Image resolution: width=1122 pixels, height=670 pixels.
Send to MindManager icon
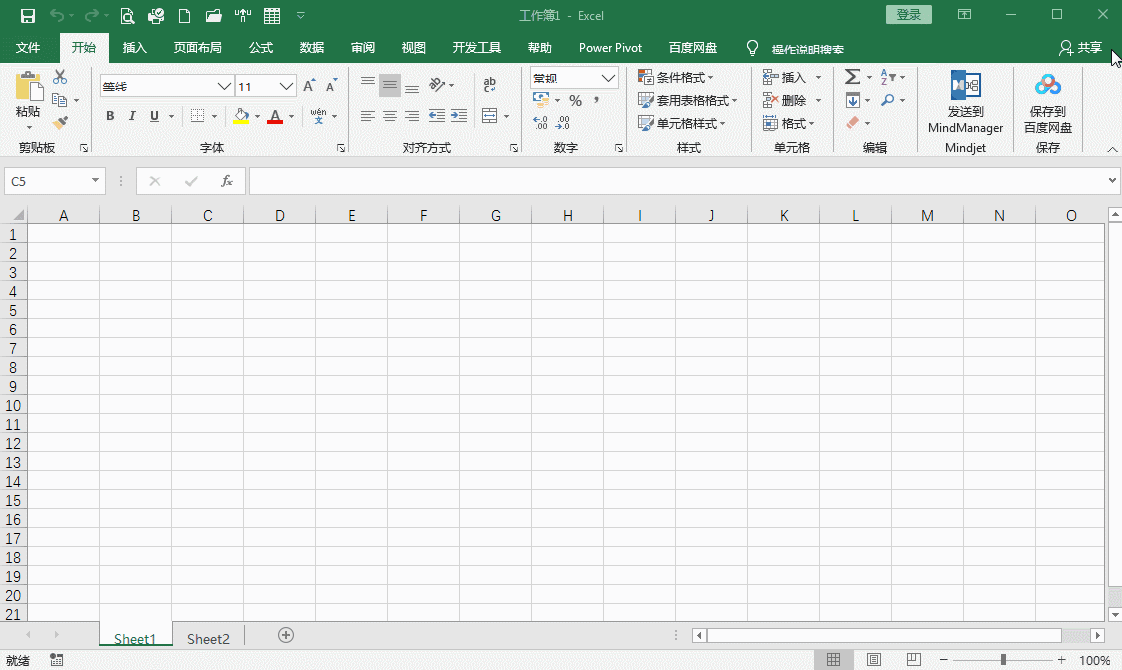965,85
